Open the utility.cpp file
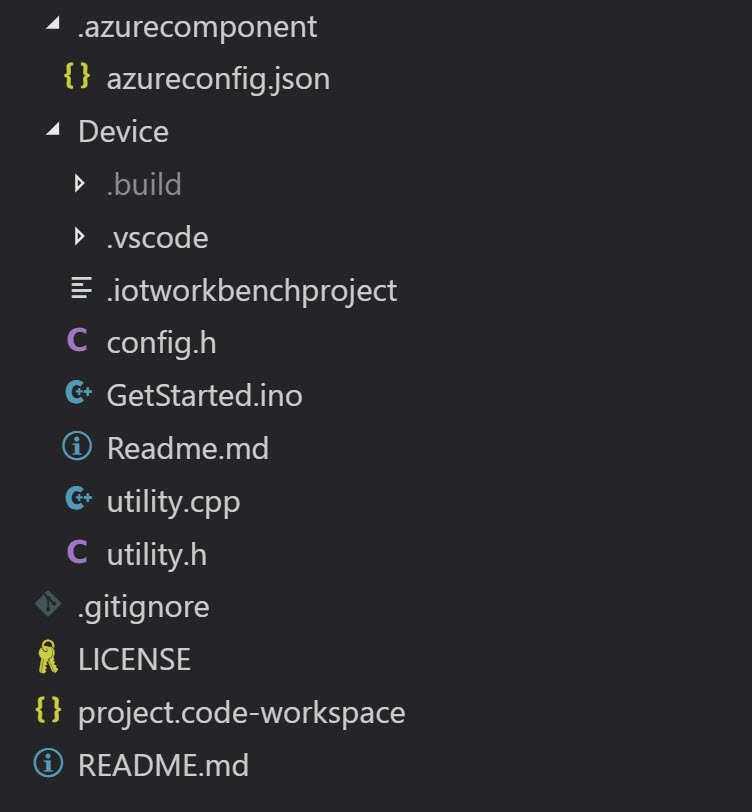The height and width of the screenshot is (812, 752). pyautogui.click(x=173, y=502)
